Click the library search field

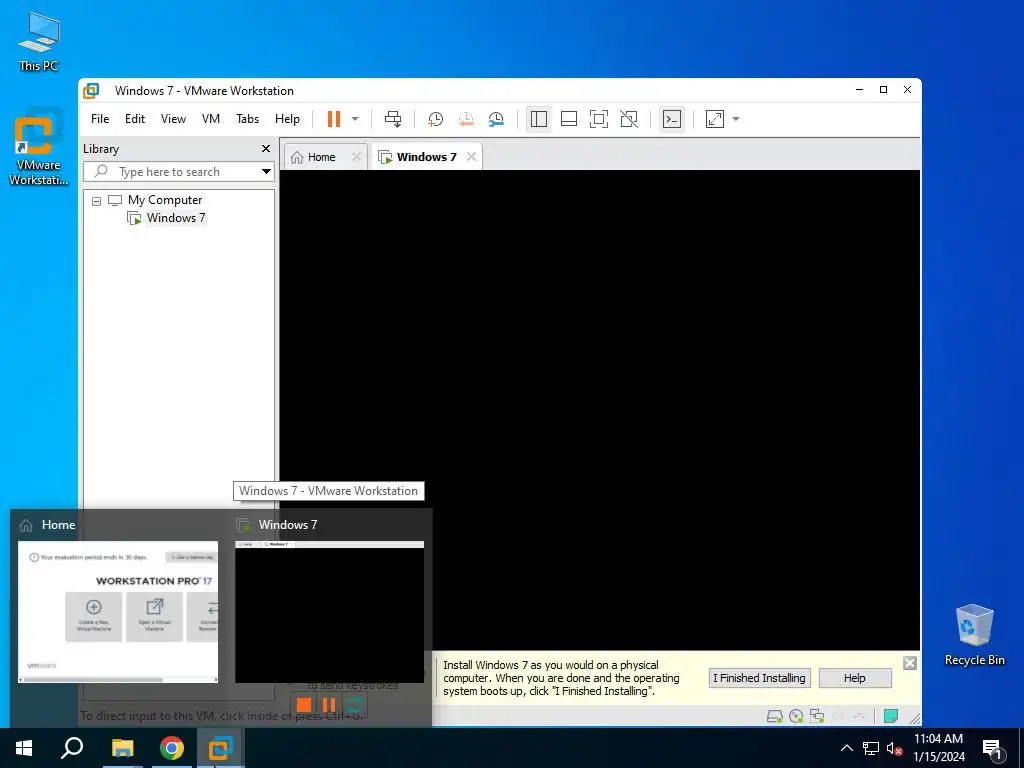(171, 172)
